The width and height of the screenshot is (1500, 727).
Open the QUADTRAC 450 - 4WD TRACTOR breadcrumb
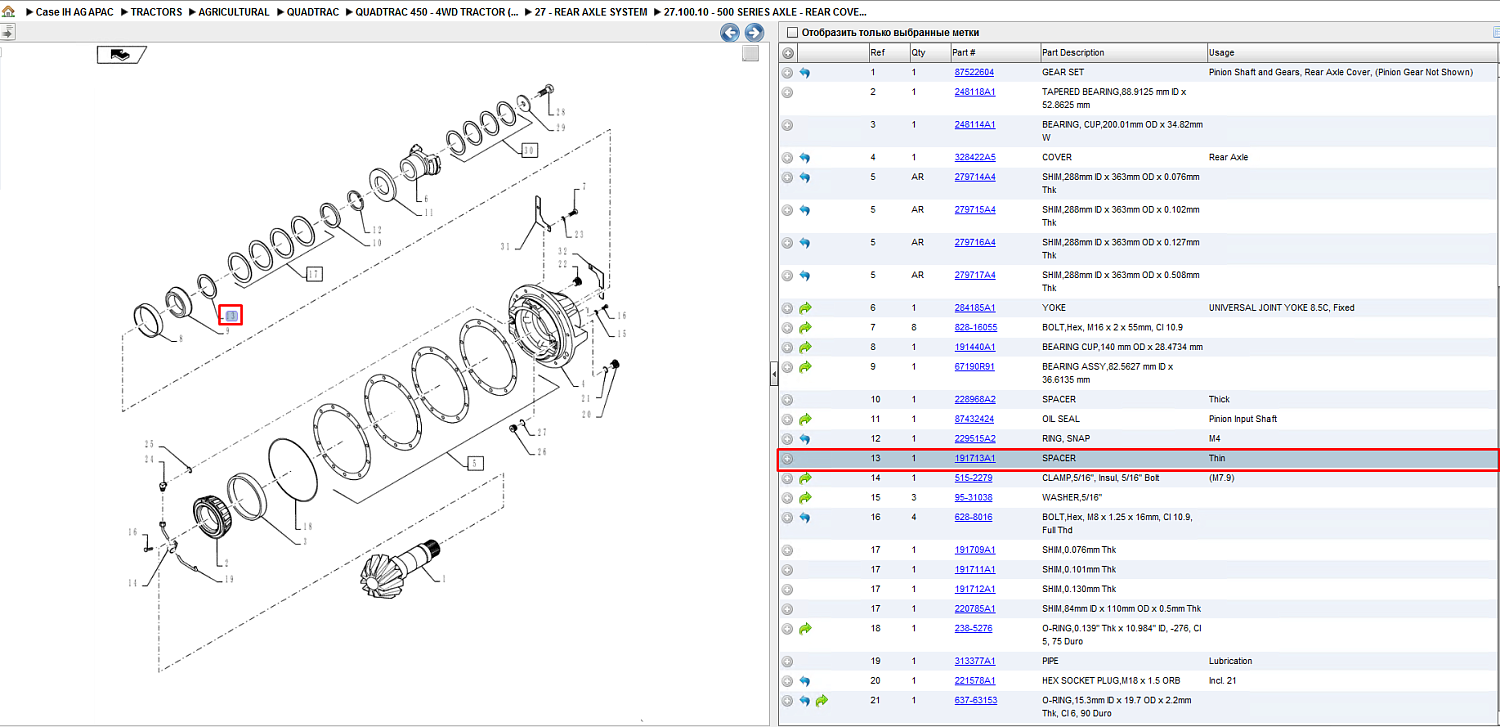click(437, 12)
